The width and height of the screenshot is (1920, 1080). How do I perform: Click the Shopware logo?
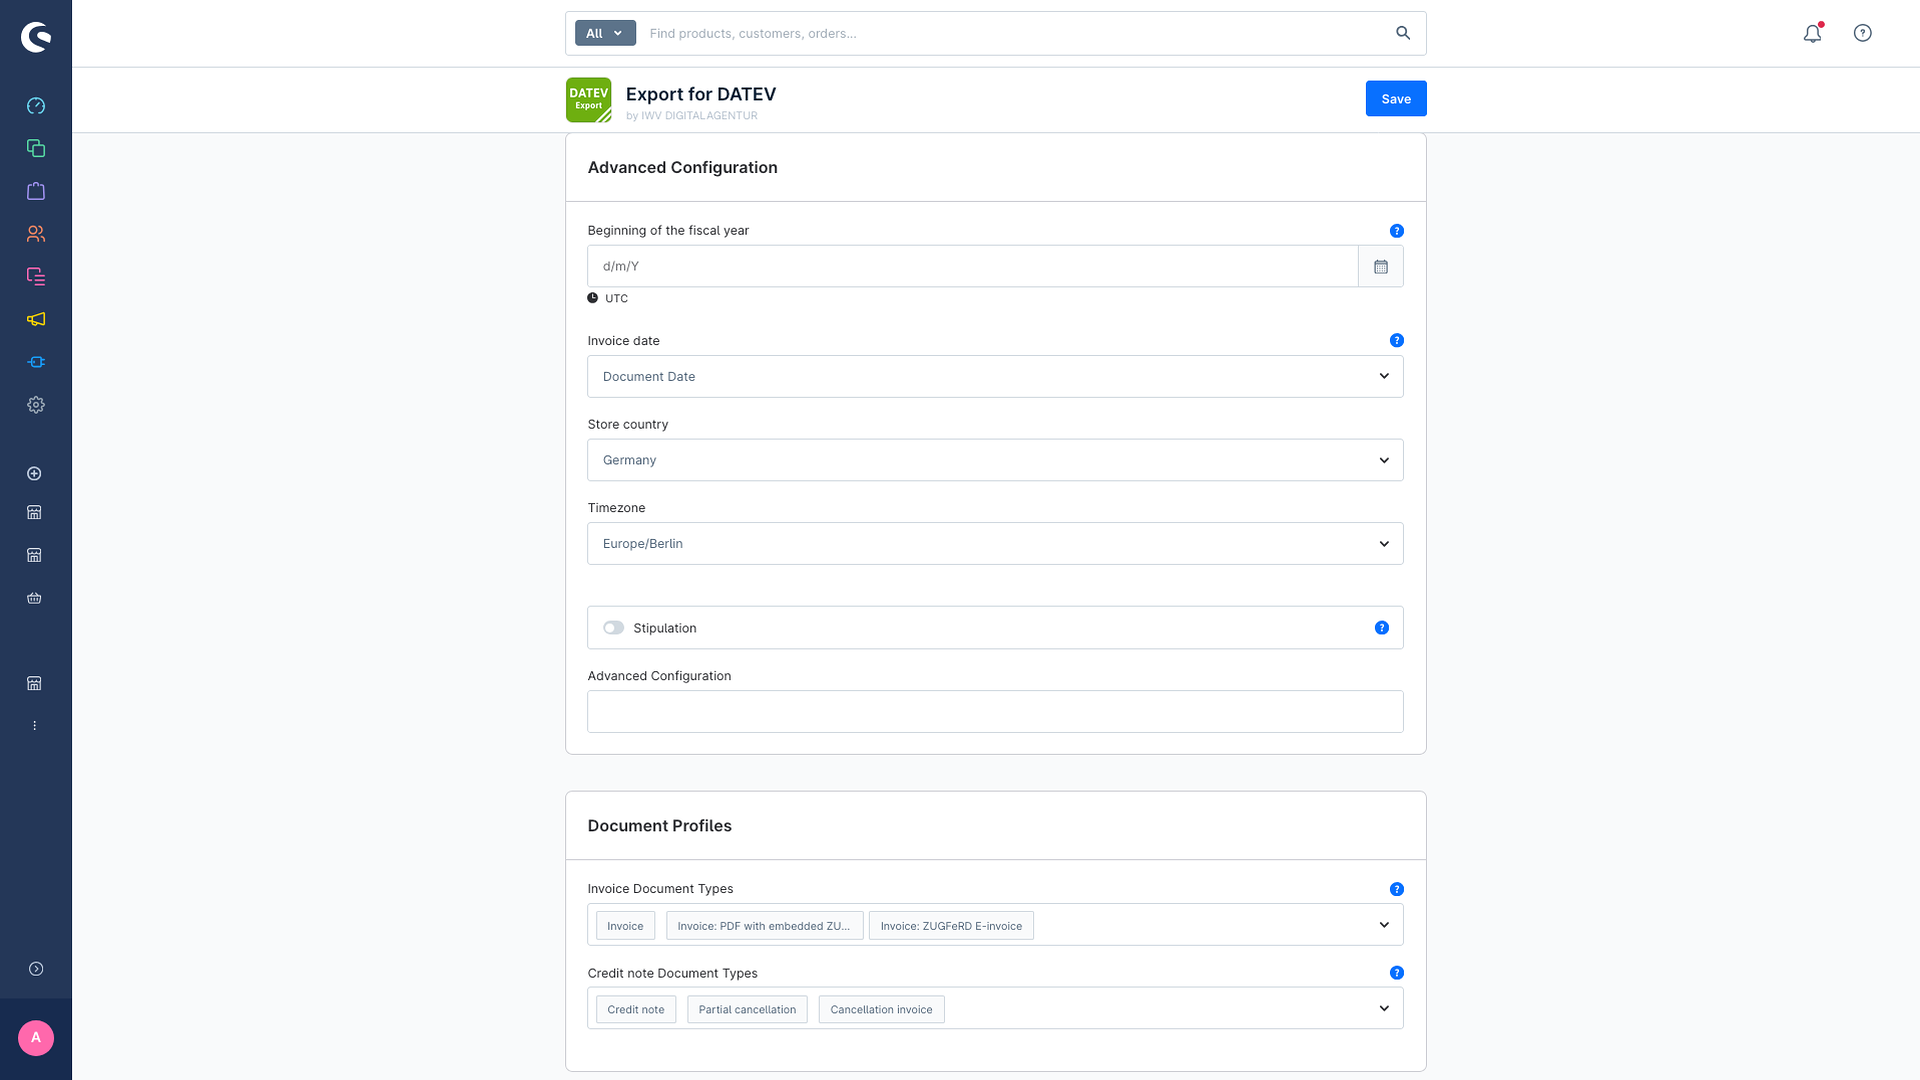click(x=36, y=37)
